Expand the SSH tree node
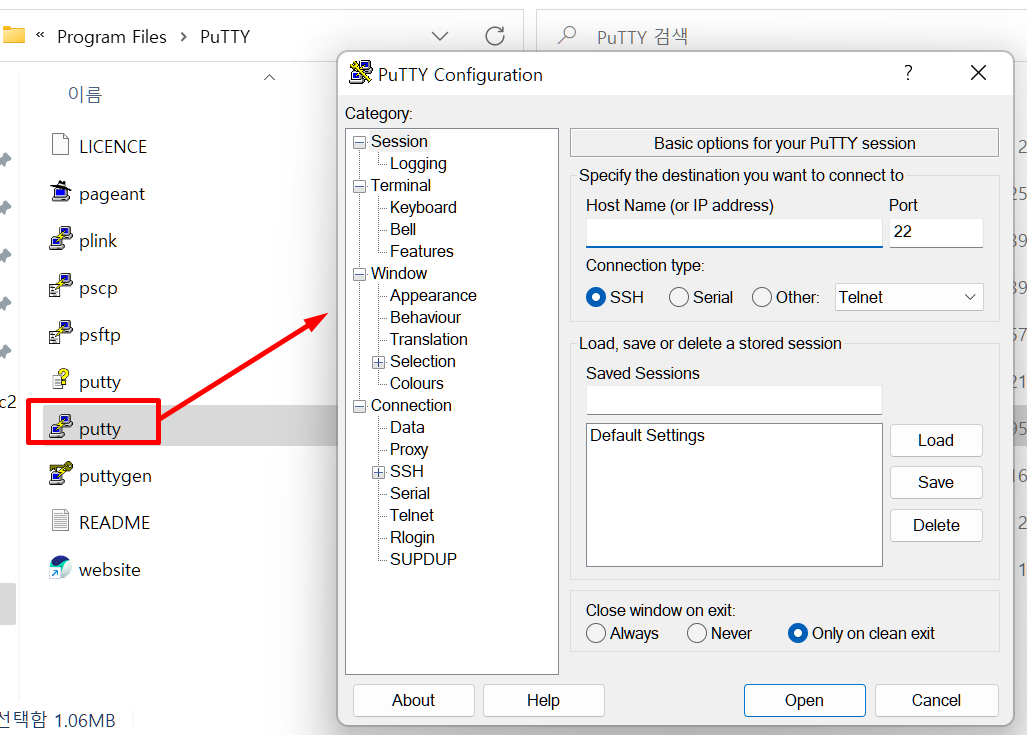Viewport: 1027px width, 735px height. (379, 472)
